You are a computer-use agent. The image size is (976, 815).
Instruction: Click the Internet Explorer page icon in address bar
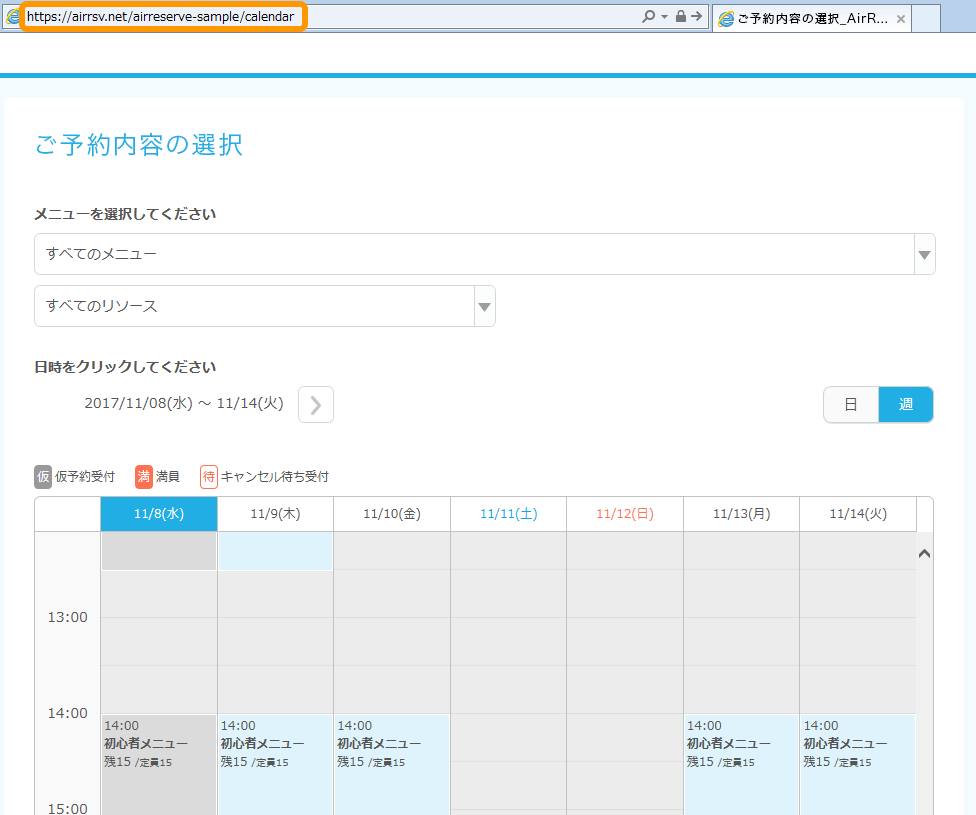12,17
